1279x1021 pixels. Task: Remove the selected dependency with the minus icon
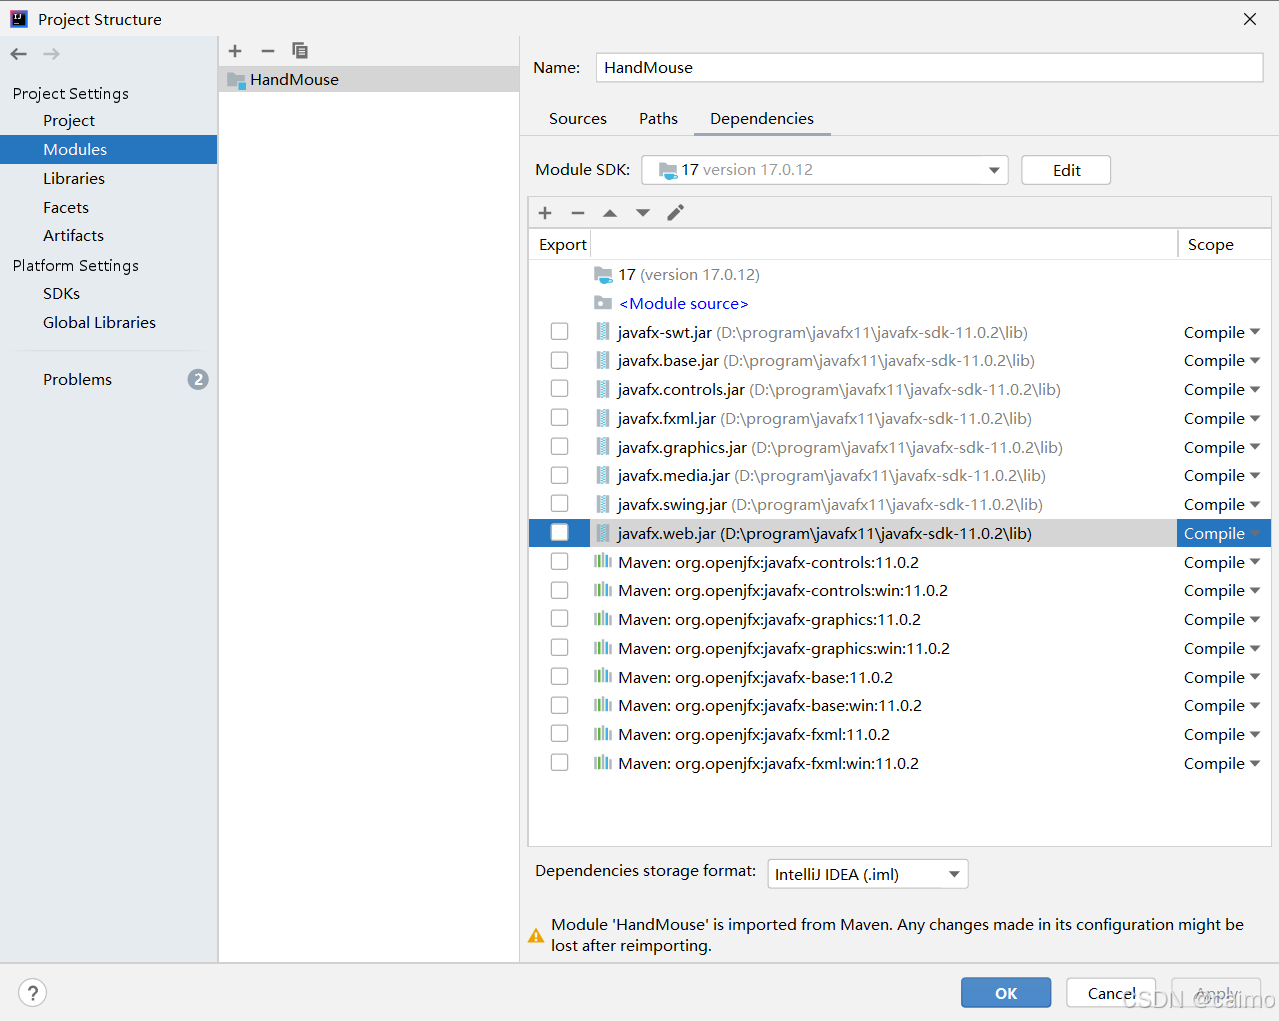577,213
